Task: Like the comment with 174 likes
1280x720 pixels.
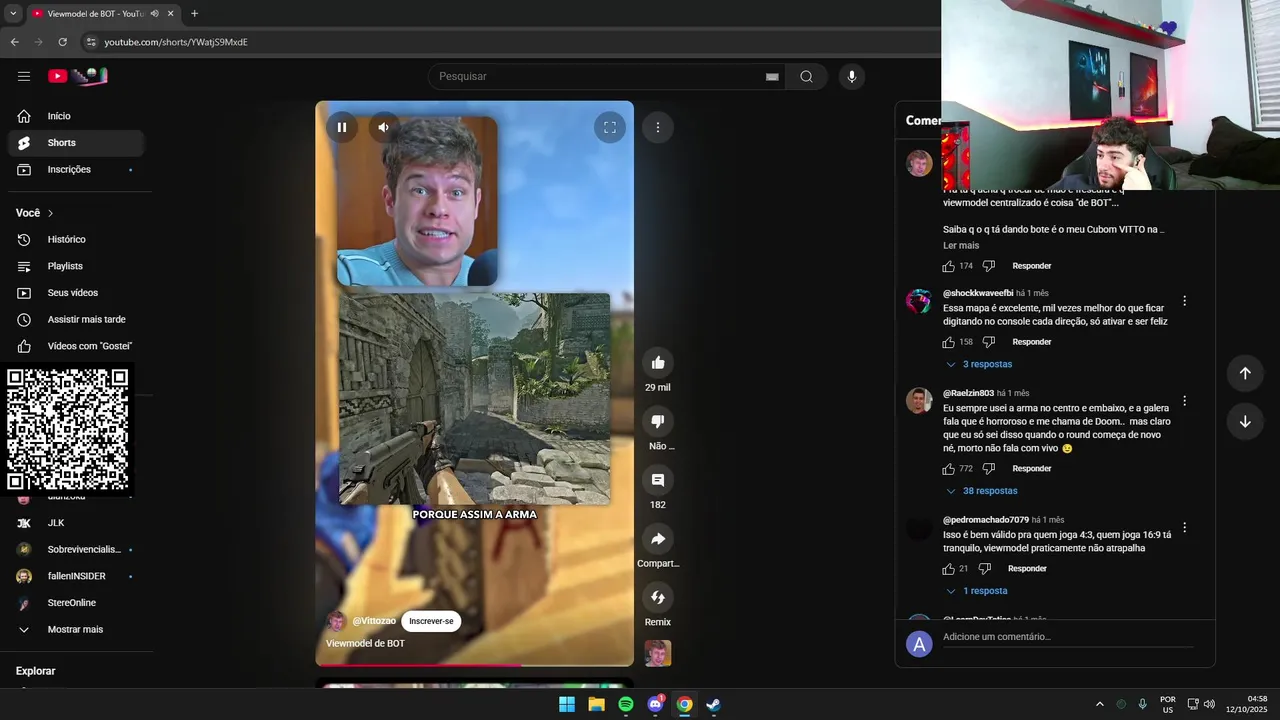Action: point(948,266)
